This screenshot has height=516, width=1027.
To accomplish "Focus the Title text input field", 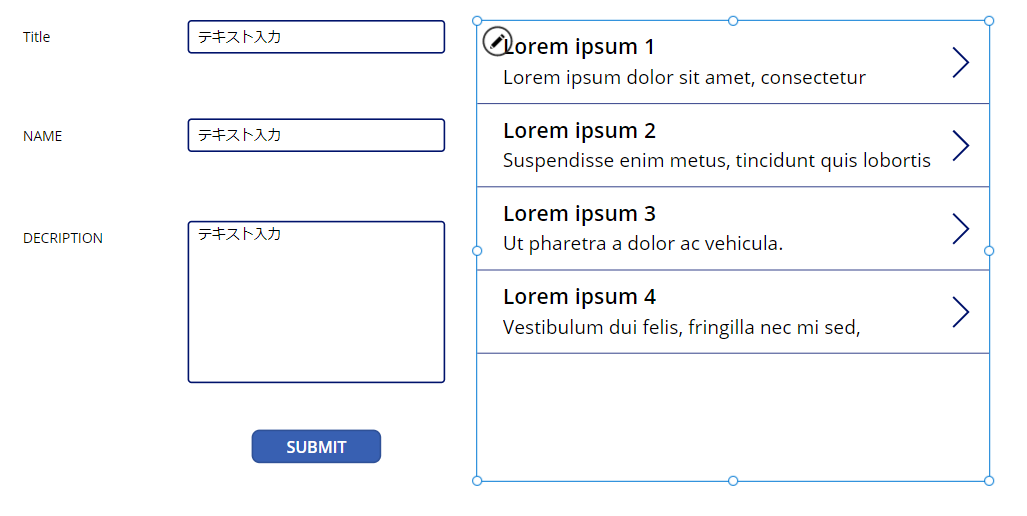I will point(316,37).
